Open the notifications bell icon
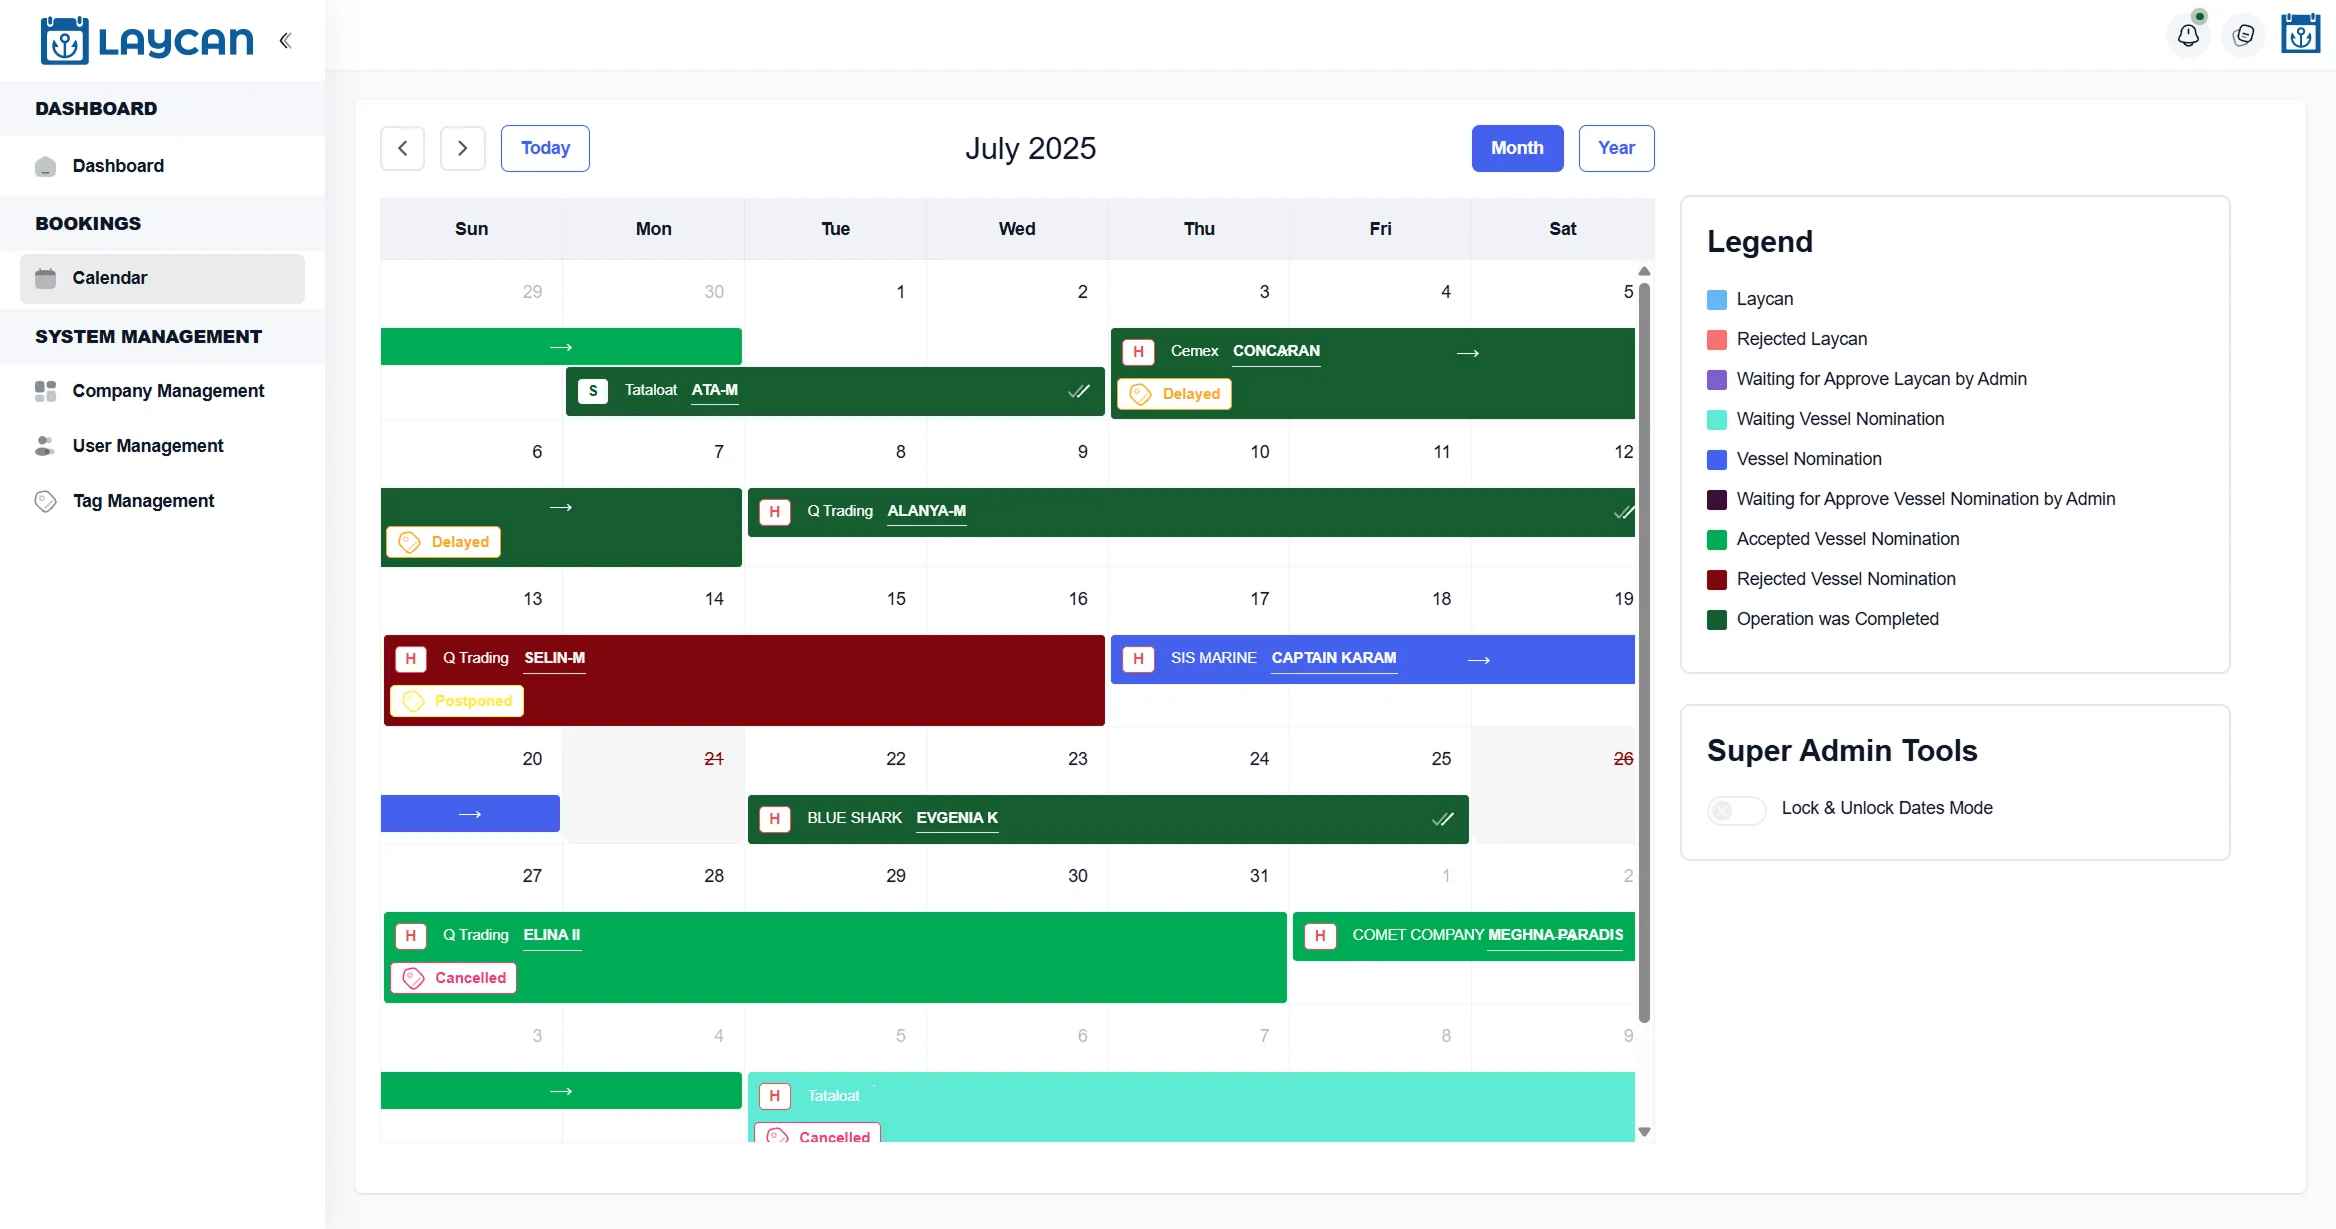 (x=2188, y=36)
